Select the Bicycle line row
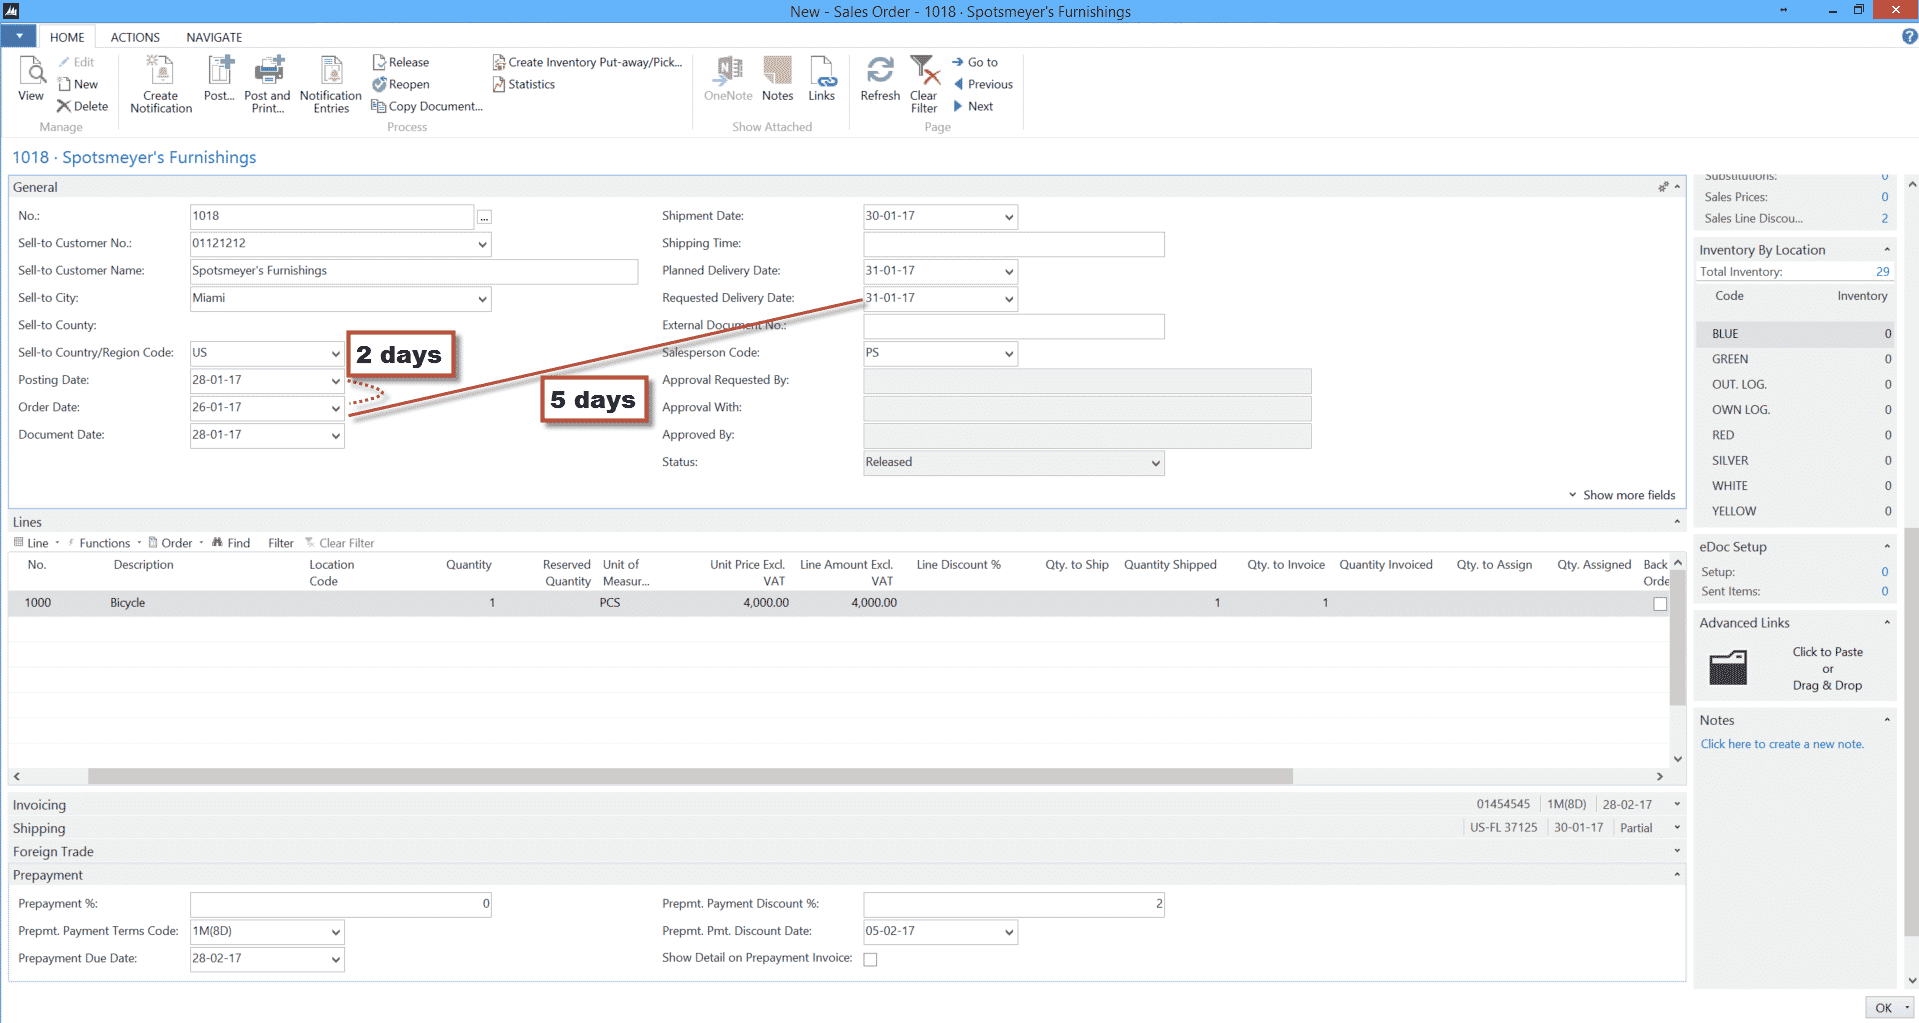 (838, 603)
